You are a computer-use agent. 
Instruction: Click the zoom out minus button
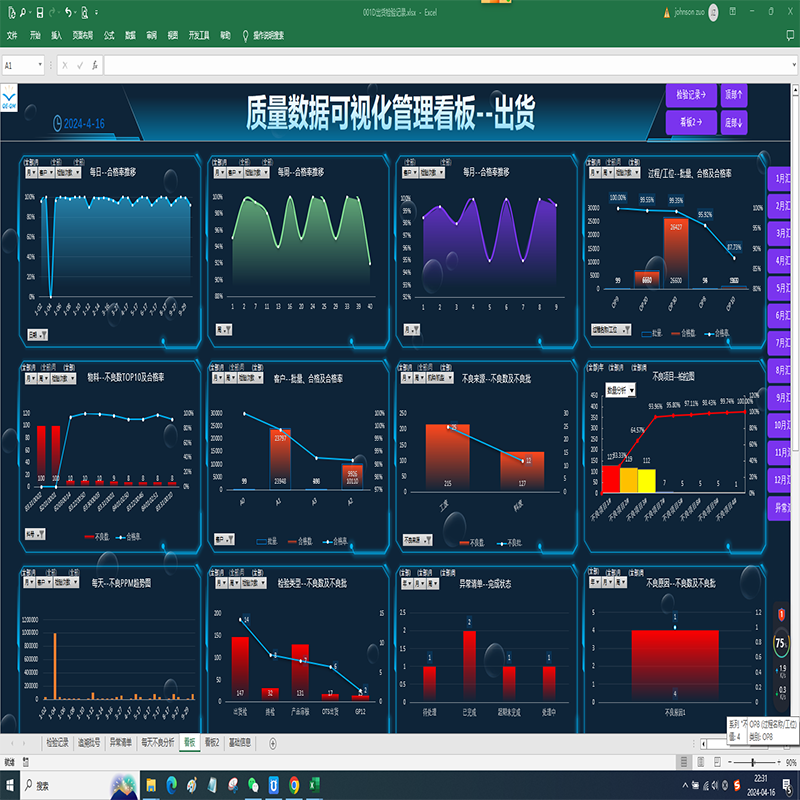(730, 762)
